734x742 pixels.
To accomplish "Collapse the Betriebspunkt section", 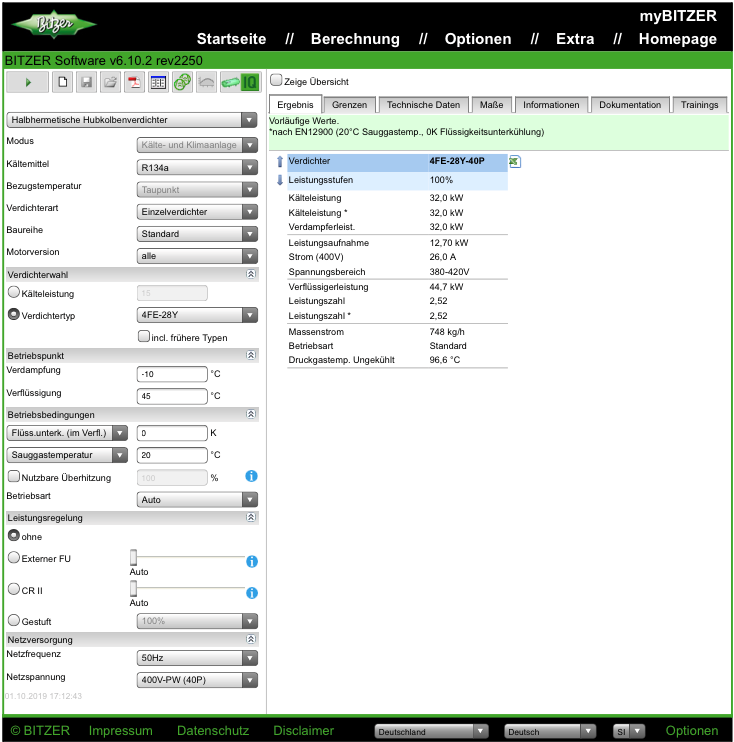I will pyautogui.click(x=251, y=355).
